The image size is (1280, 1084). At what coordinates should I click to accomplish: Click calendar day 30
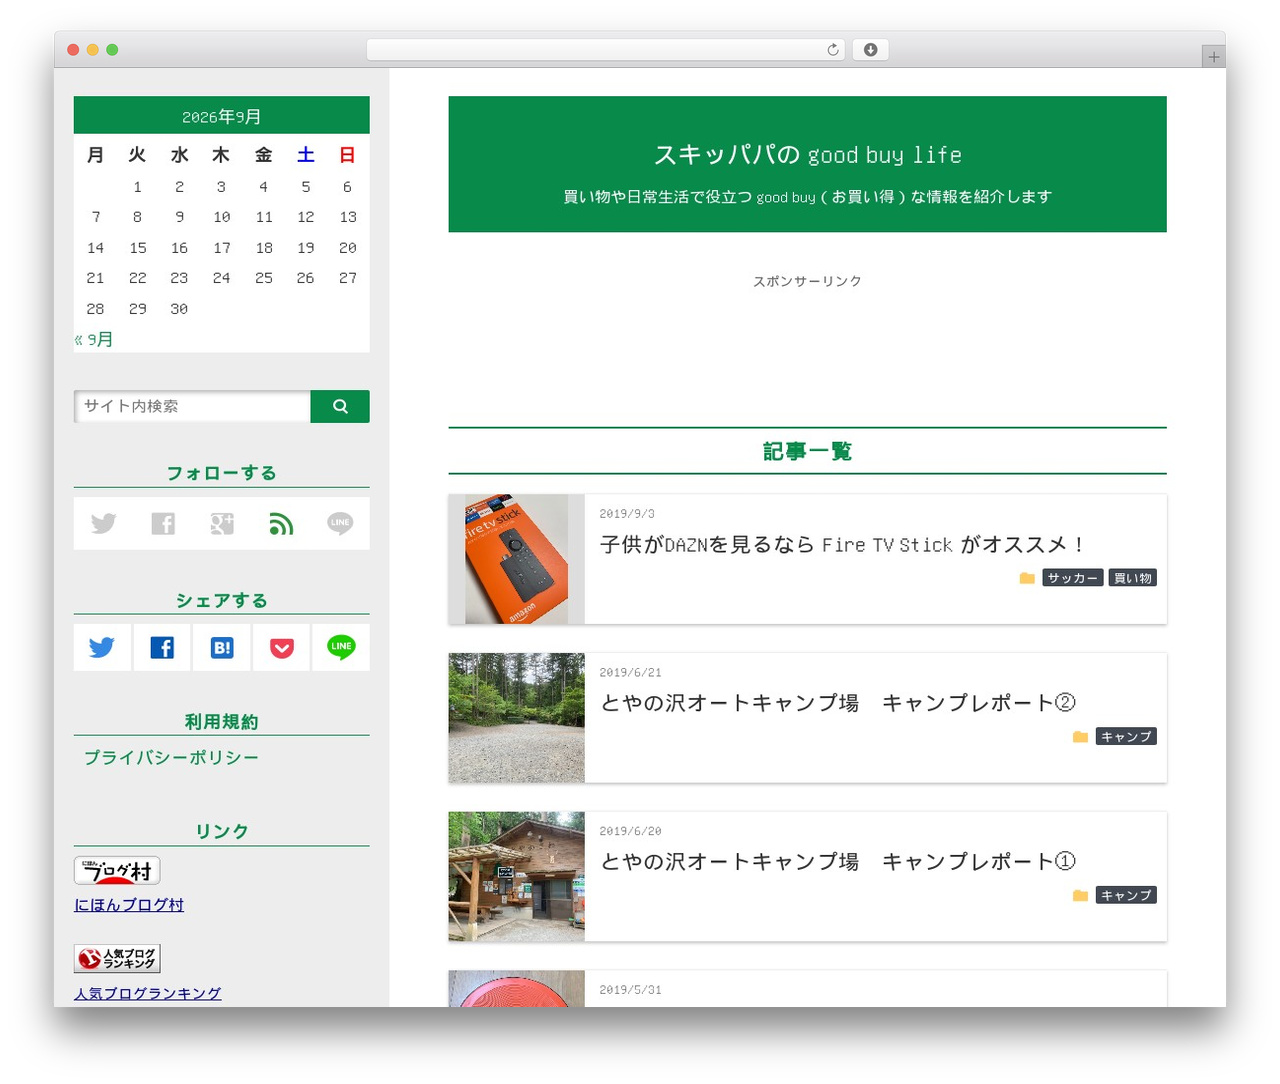pyautogui.click(x=179, y=309)
